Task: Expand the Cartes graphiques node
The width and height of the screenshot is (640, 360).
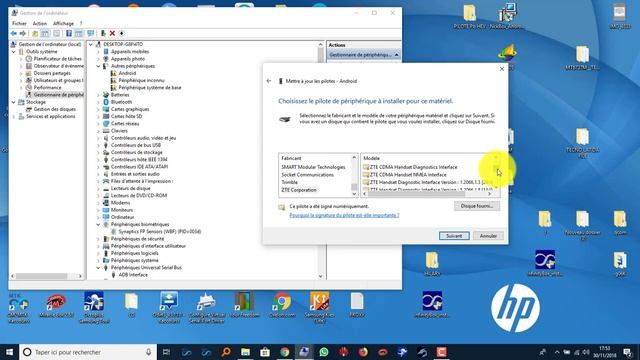Action: tap(98, 109)
